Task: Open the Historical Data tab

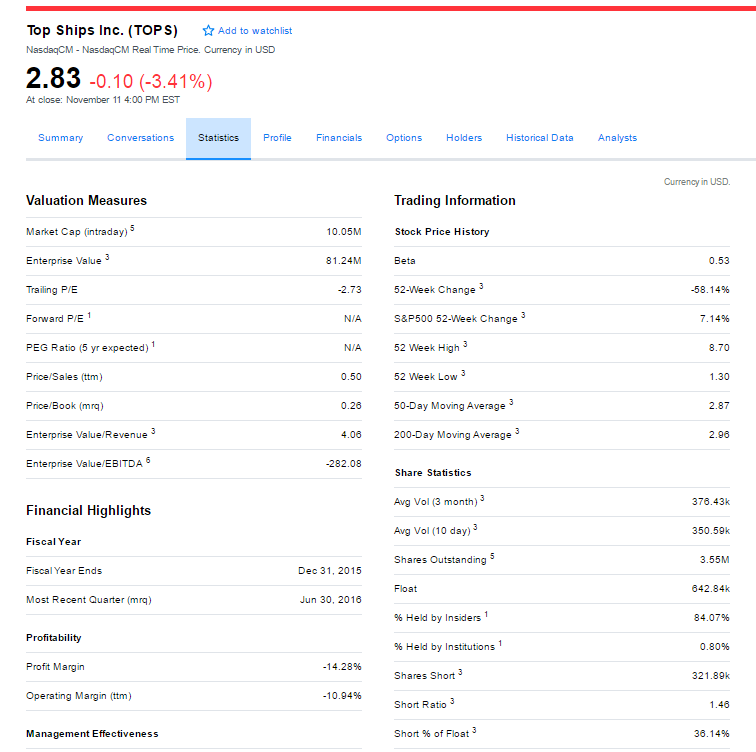Action: tap(539, 138)
